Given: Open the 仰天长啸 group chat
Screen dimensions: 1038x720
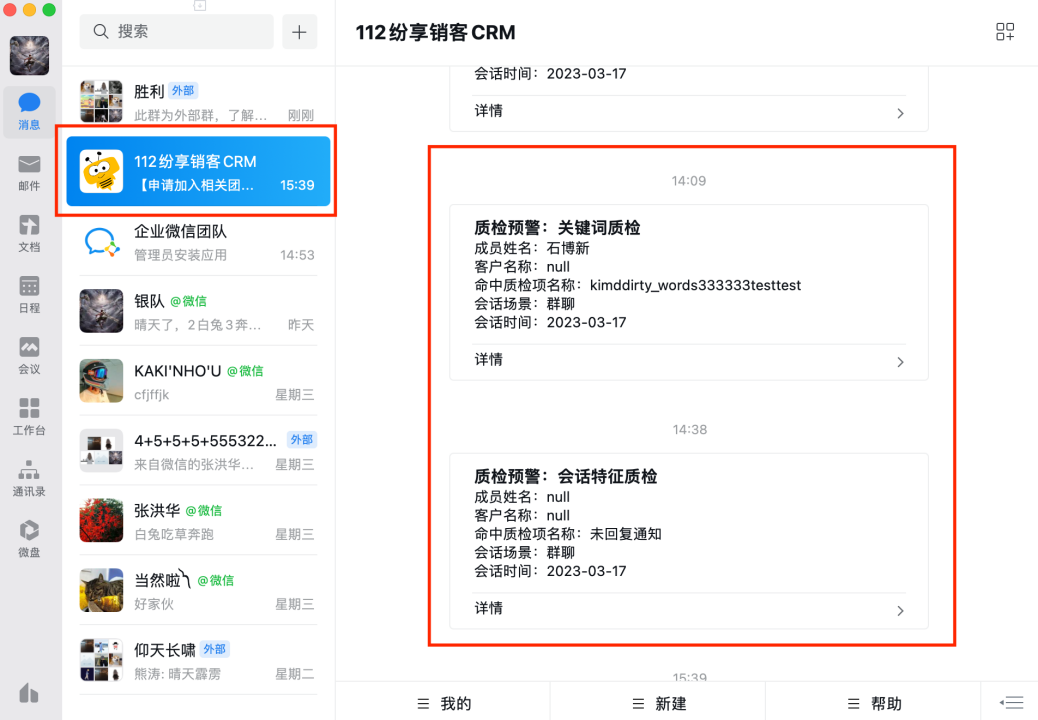Looking at the screenshot, I should coord(198,660).
